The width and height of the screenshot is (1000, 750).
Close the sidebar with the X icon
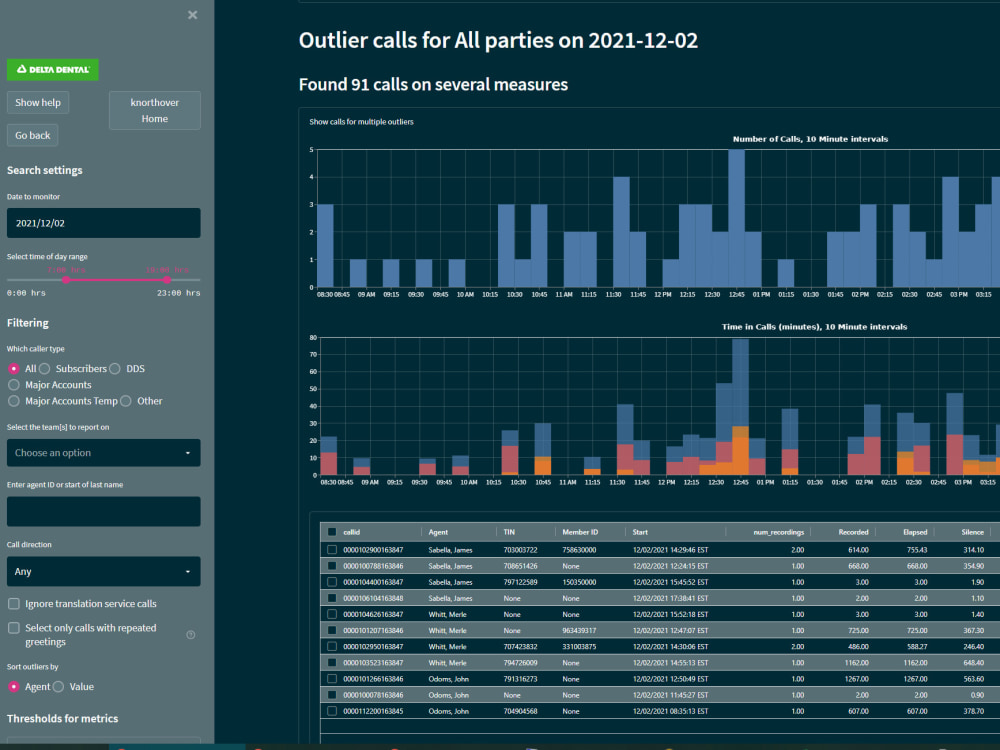click(x=193, y=15)
